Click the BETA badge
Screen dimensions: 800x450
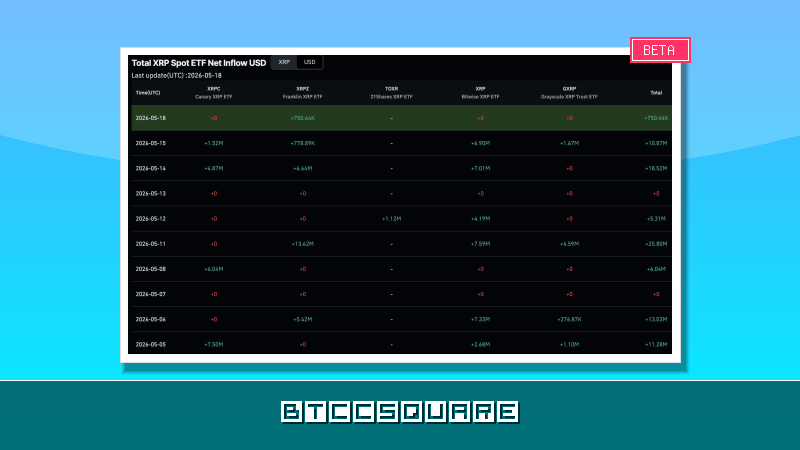coord(660,50)
